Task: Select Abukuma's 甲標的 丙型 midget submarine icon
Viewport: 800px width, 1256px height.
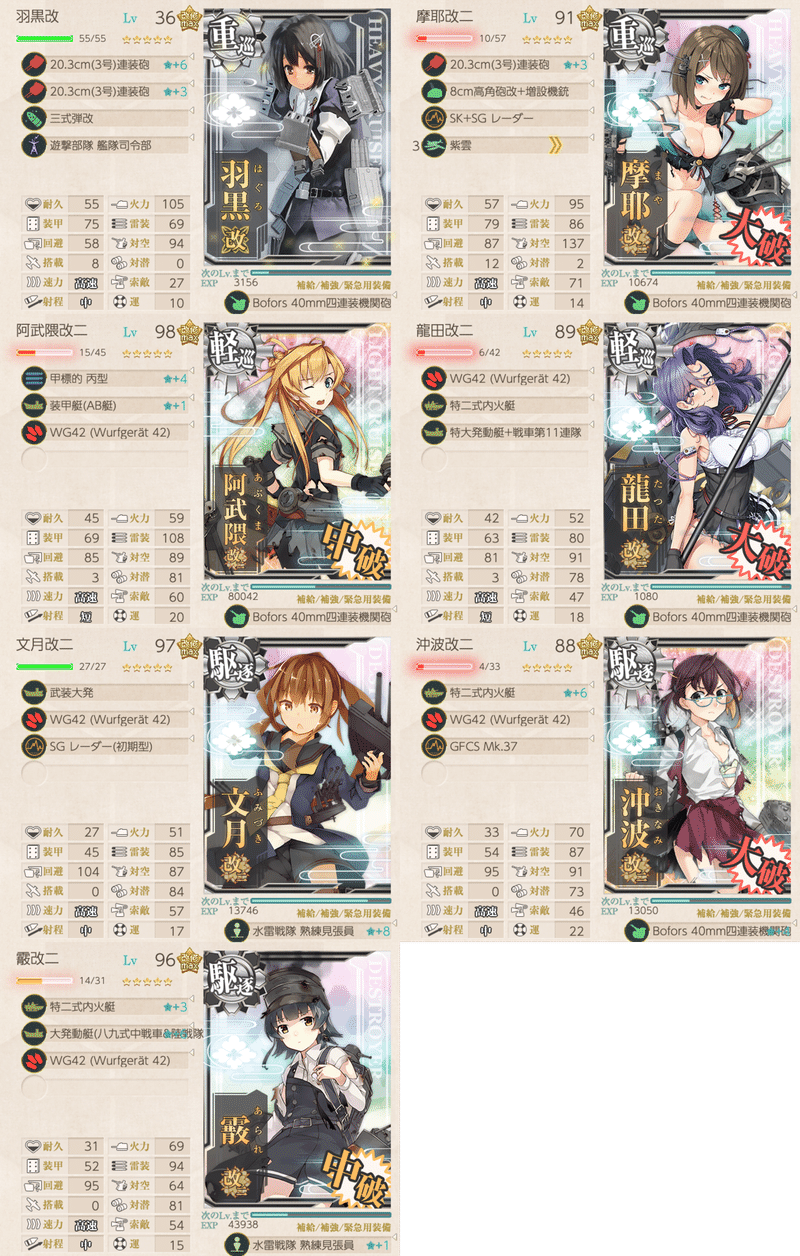Action: pyautogui.click(x=33, y=379)
